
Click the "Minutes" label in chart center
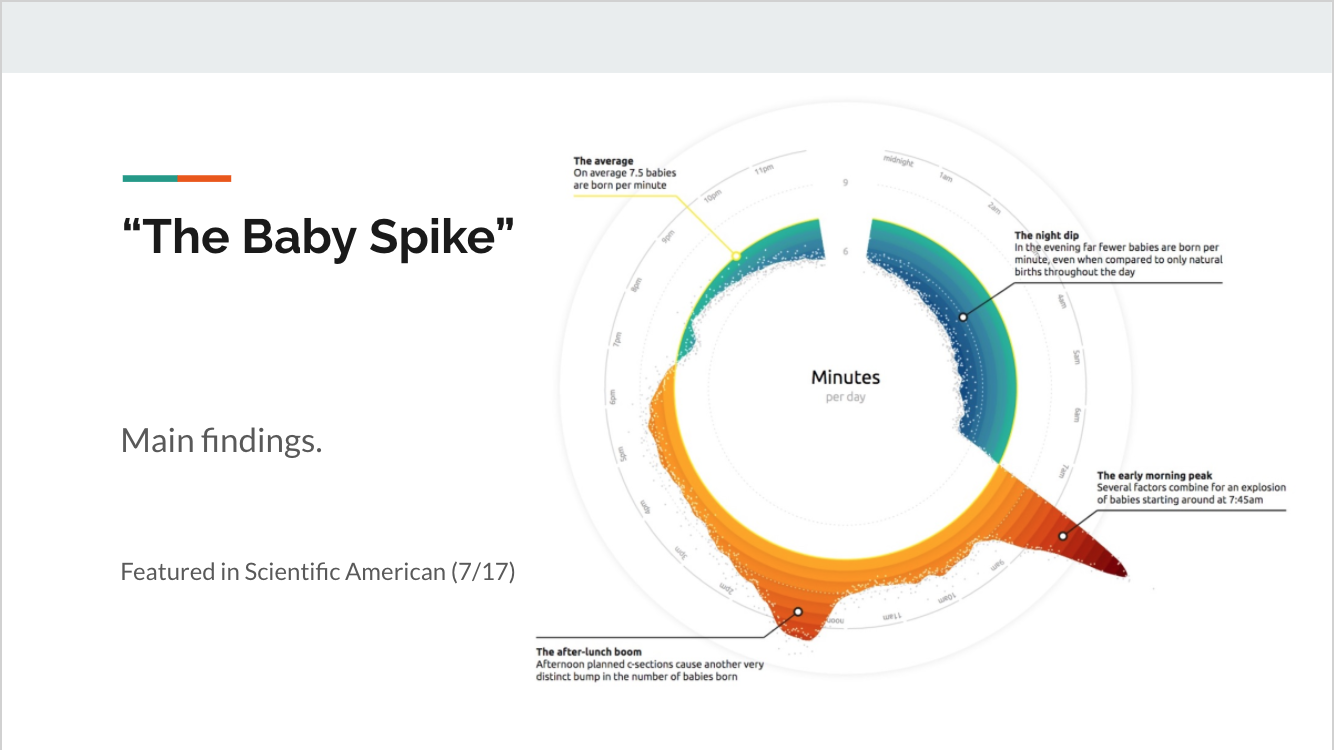pyautogui.click(x=845, y=377)
